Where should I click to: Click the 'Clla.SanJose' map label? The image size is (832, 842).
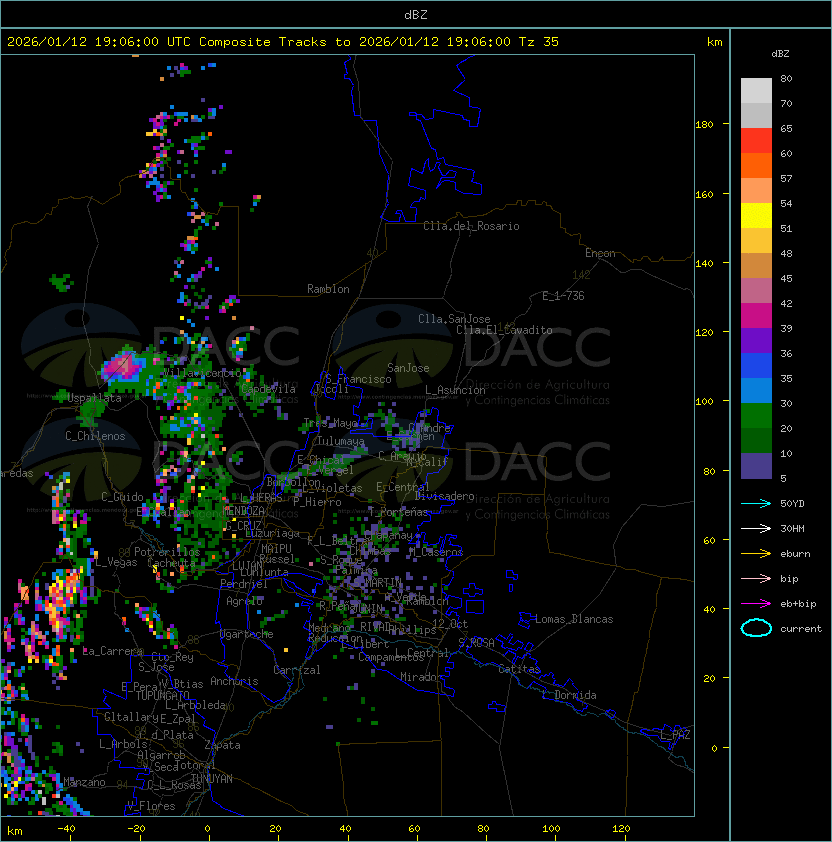pyautogui.click(x=454, y=319)
